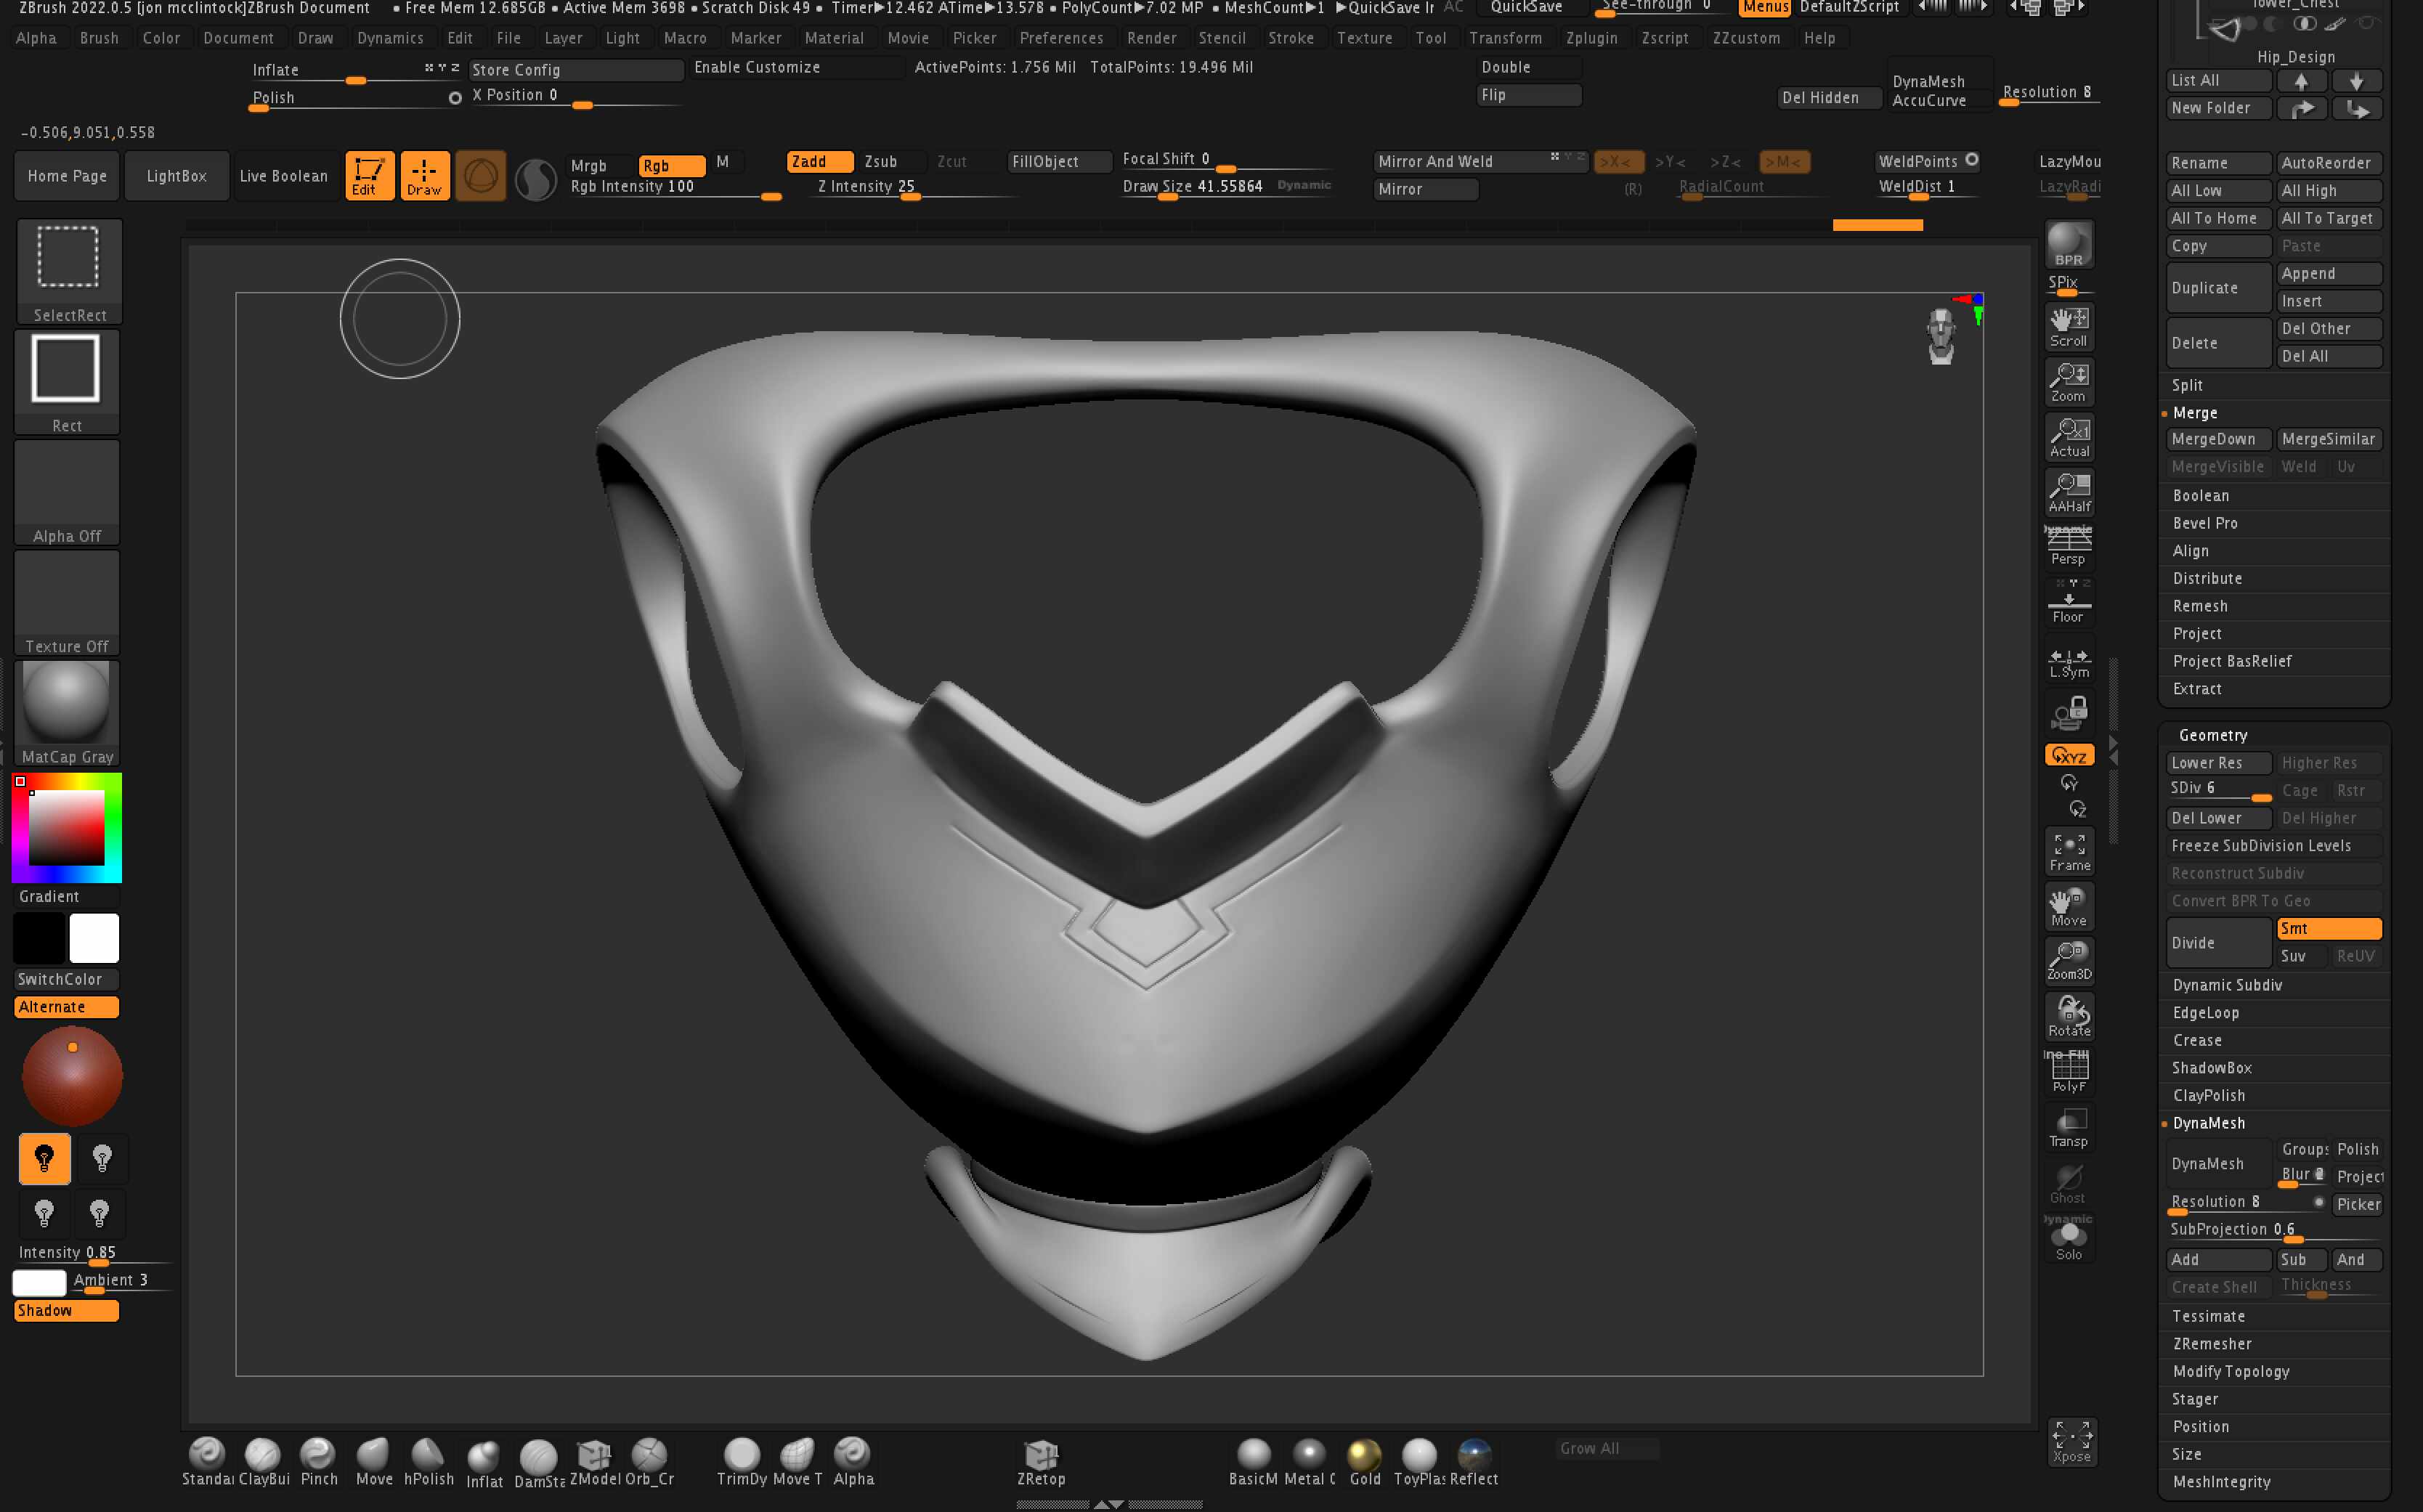Expand the DynaMesh section

click(2211, 1122)
